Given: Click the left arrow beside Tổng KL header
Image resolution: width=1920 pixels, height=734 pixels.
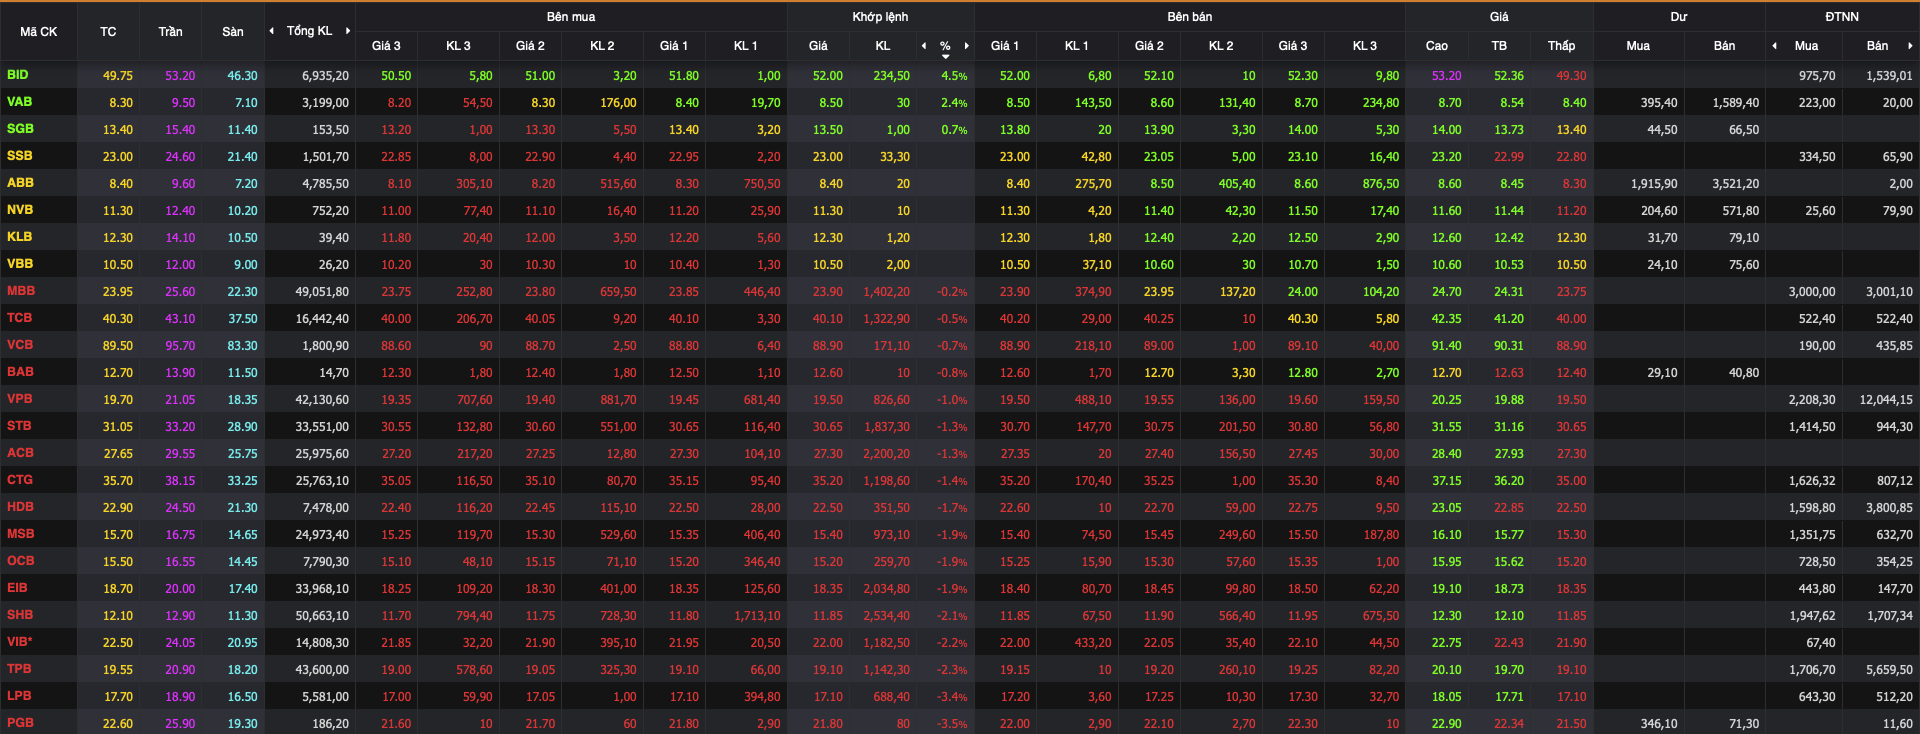Looking at the screenshot, I should pyautogui.click(x=272, y=31).
